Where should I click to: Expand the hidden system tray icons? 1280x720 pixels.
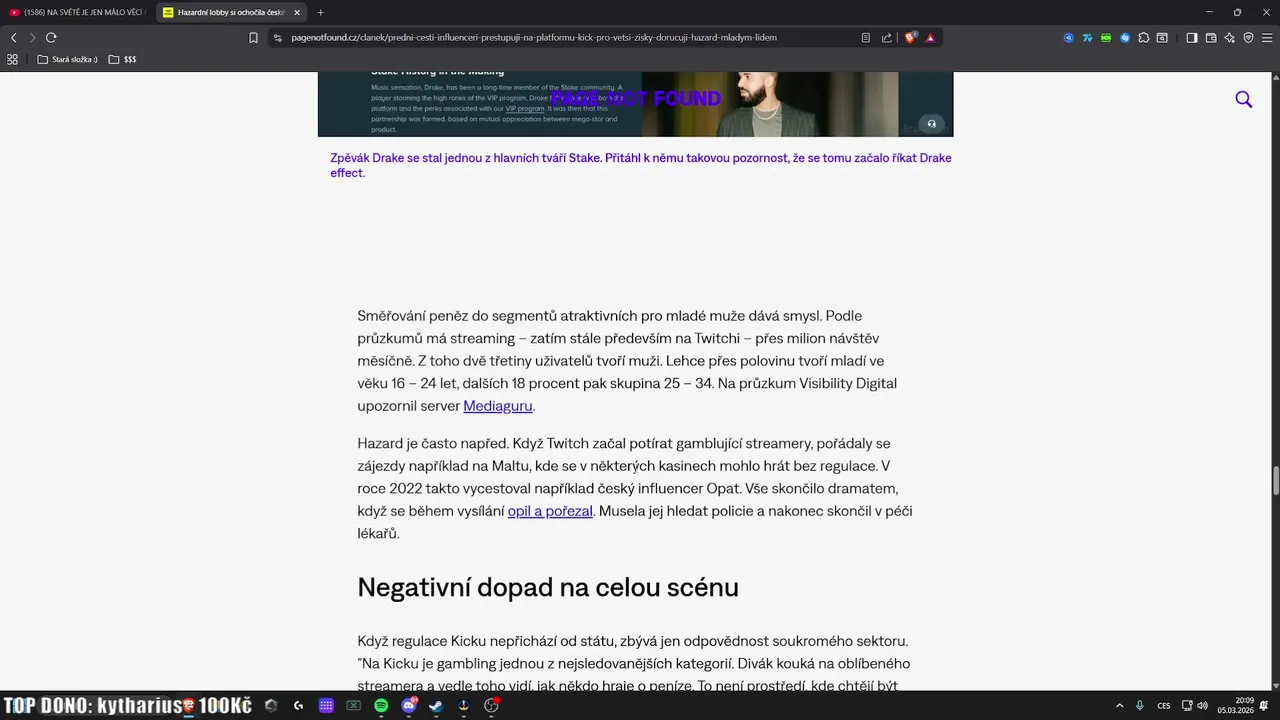(x=1119, y=706)
